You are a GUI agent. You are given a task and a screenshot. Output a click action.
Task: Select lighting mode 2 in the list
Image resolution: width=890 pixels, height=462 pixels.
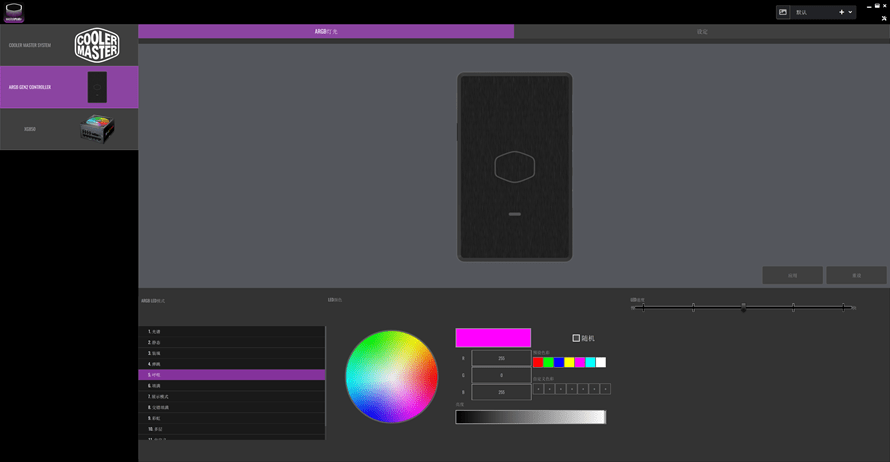pos(232,342)
